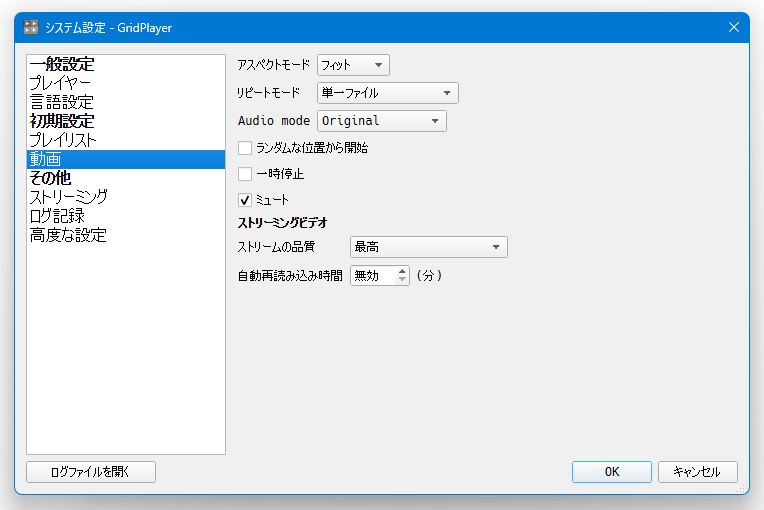Close the システム設定 dialog
The height and width of the screenshot is (510, 764).
tap(734, 27)
